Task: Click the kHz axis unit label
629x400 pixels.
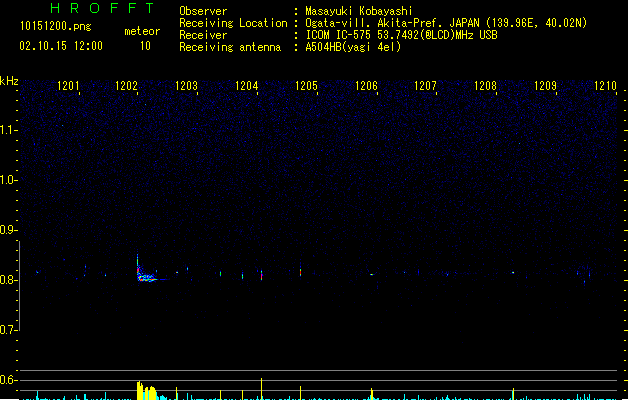Action: 9,81
